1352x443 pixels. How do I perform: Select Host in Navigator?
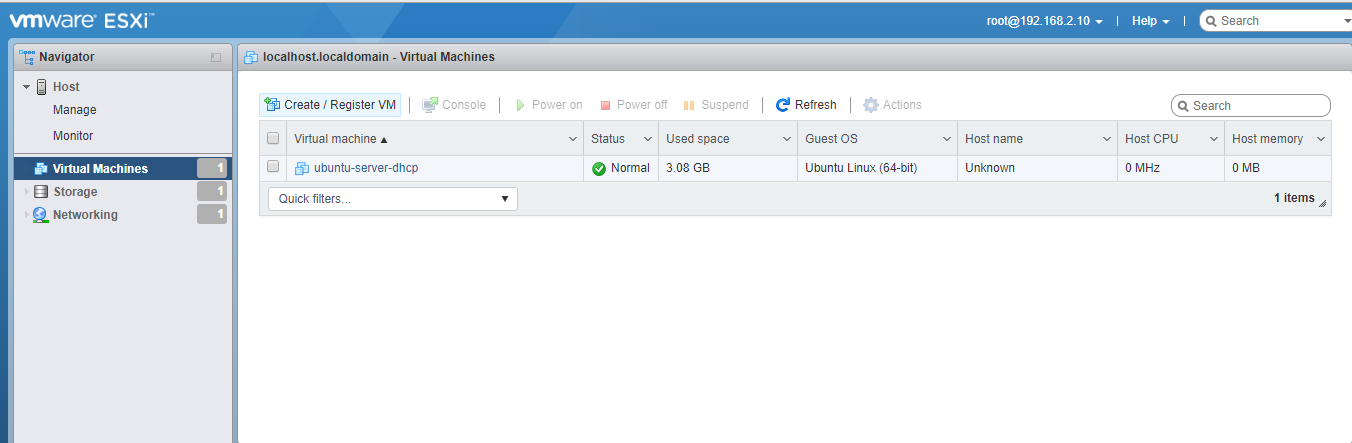coord(66,87)
